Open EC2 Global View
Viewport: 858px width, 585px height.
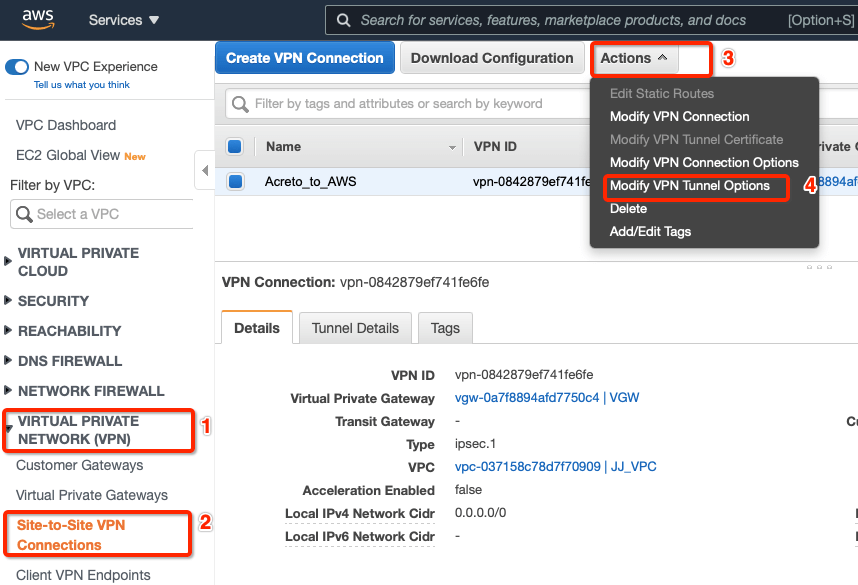coord(68,155)
